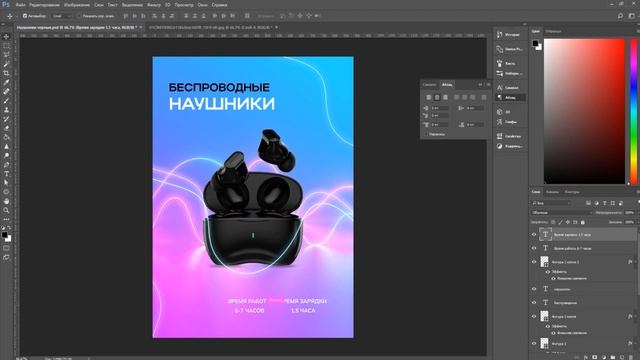Switch to the Символ tab in floating panel
The image size is (640, 360).
pyautogui.click(x=429, y=84)
